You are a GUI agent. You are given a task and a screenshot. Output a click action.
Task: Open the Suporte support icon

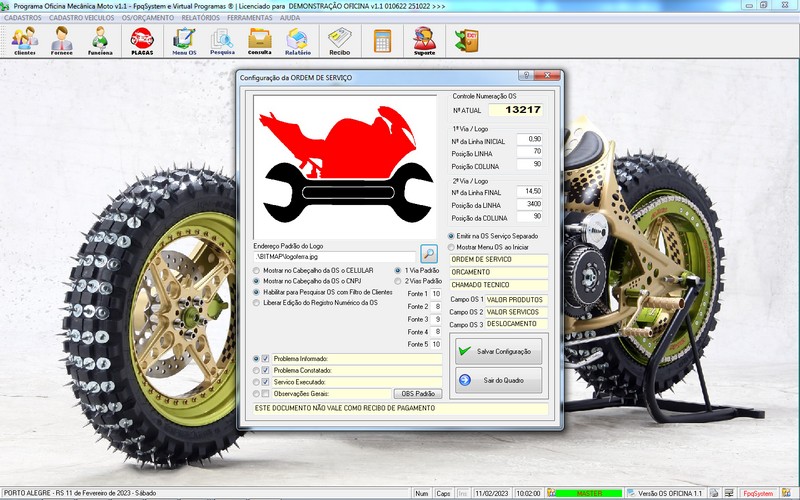424,41
